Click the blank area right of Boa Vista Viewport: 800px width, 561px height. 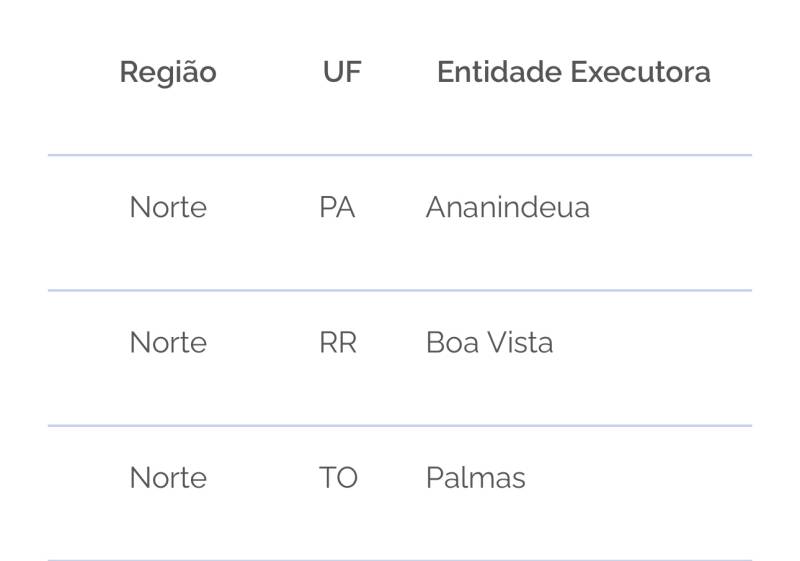tap(653, 343)
